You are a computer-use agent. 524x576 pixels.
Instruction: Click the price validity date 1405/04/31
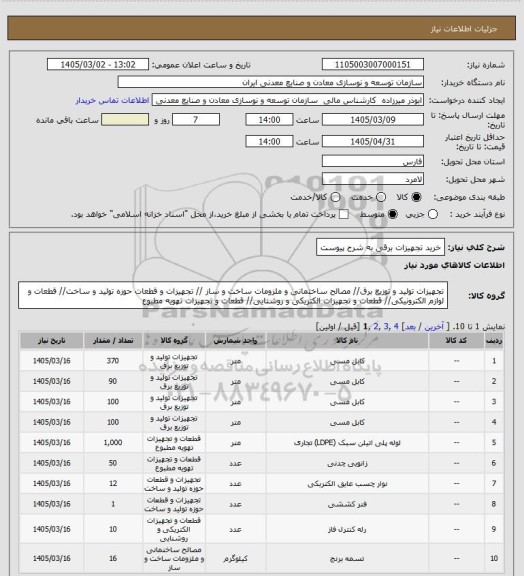[x=373, y=141]
